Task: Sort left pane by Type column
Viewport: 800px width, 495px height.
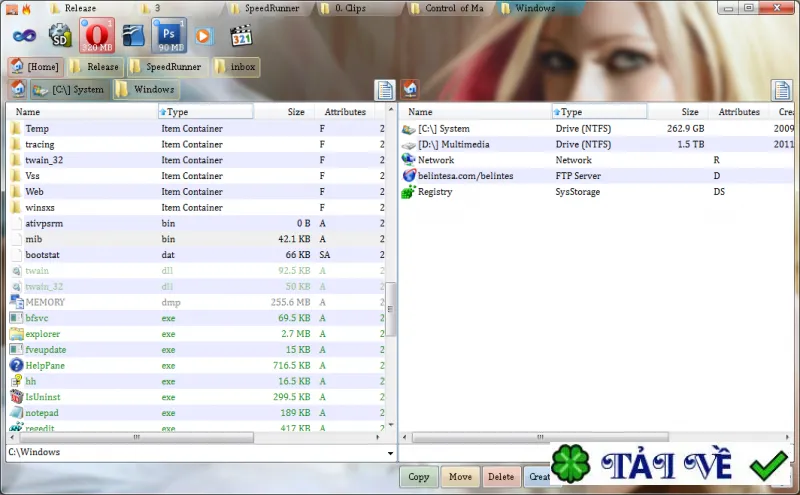Action: [206, 112]
